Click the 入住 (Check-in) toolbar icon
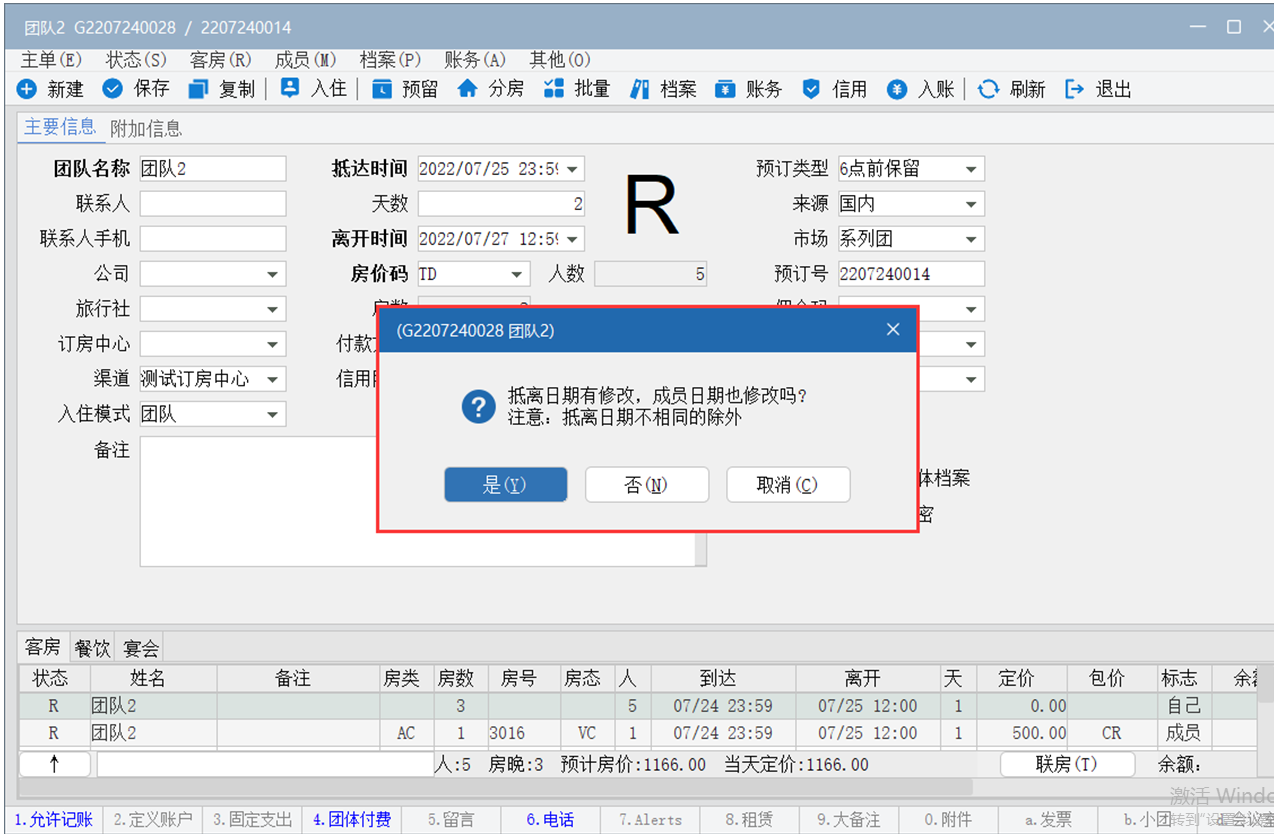The image size is (1274, 834). click(x=290, y=88)
